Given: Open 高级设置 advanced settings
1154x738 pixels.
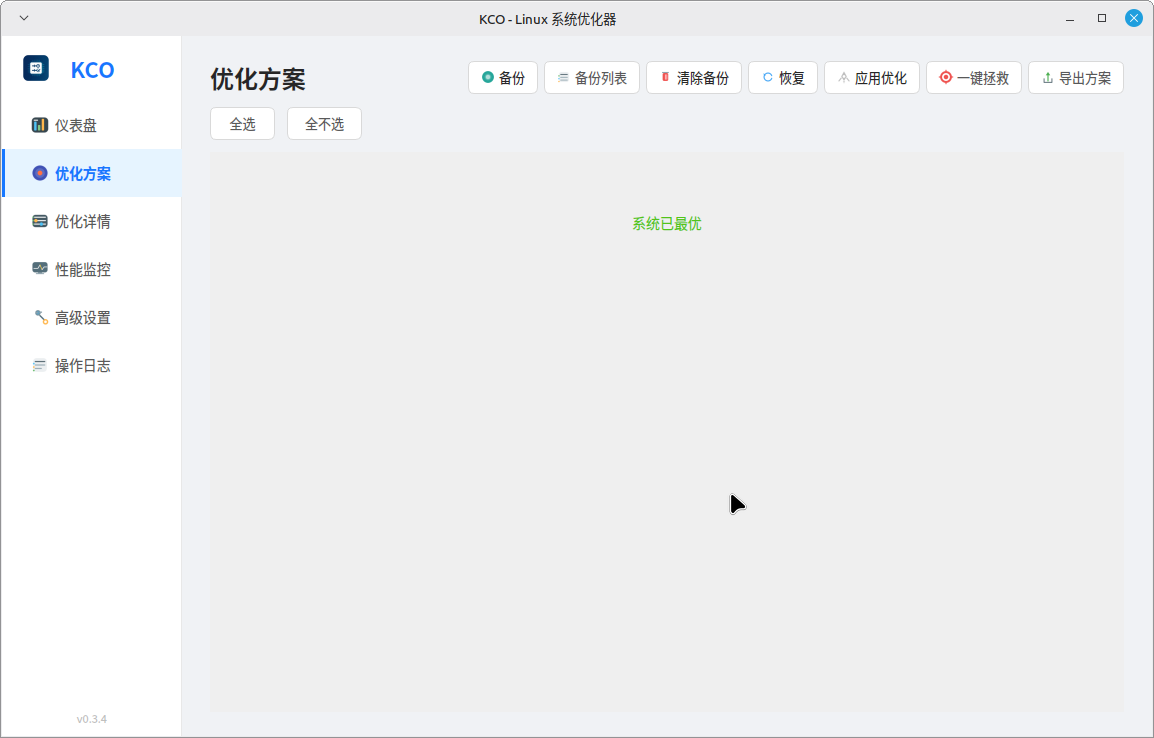Looking at the screenshot, I should pos(92,318).
